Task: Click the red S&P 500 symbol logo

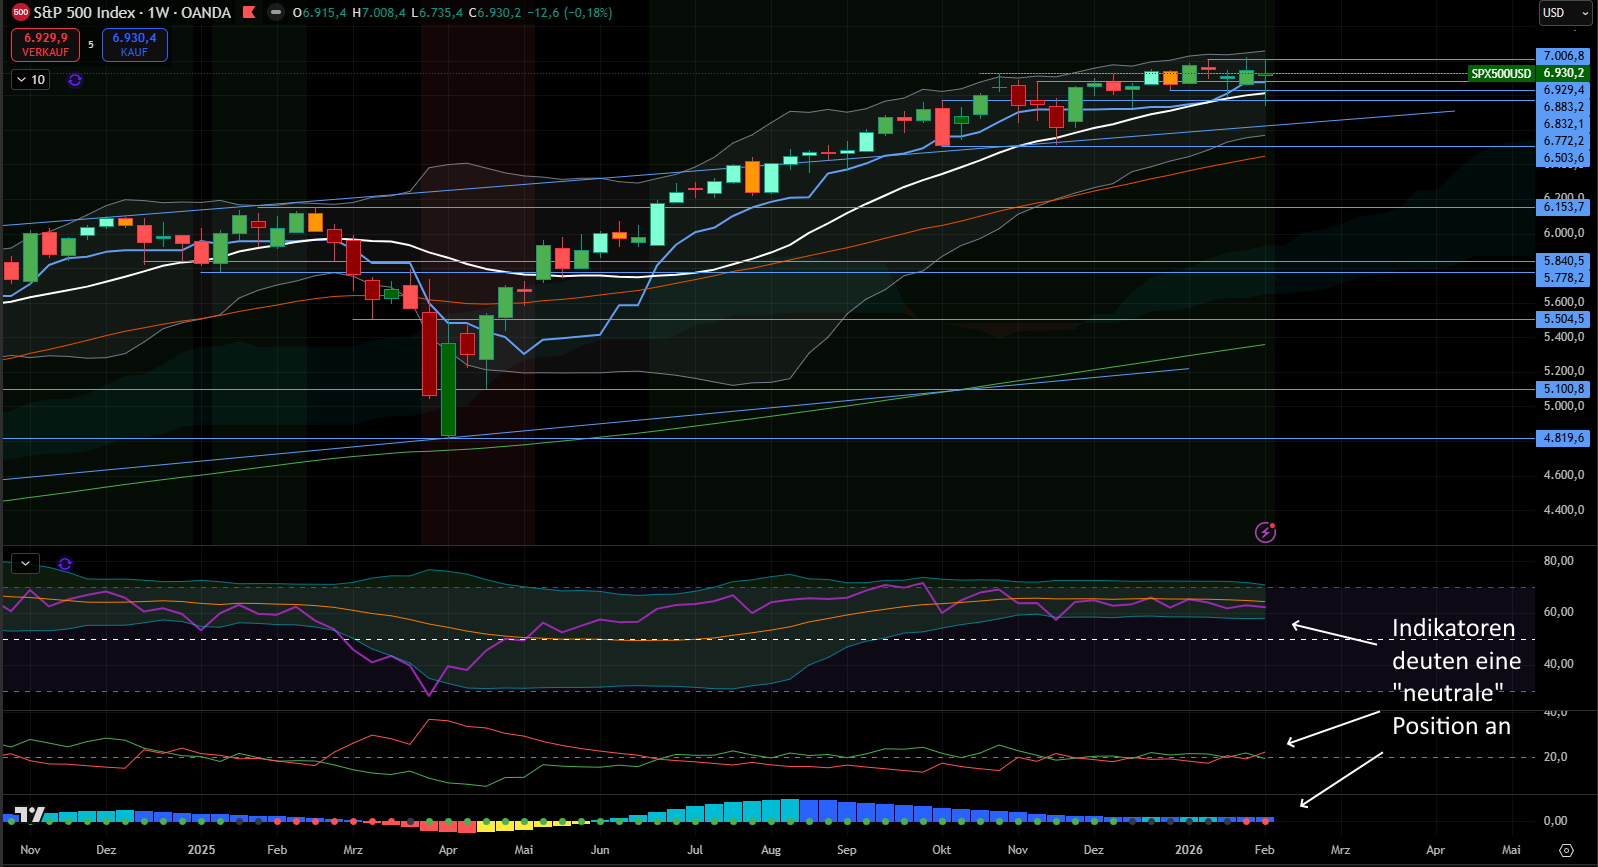Action: 20,13
